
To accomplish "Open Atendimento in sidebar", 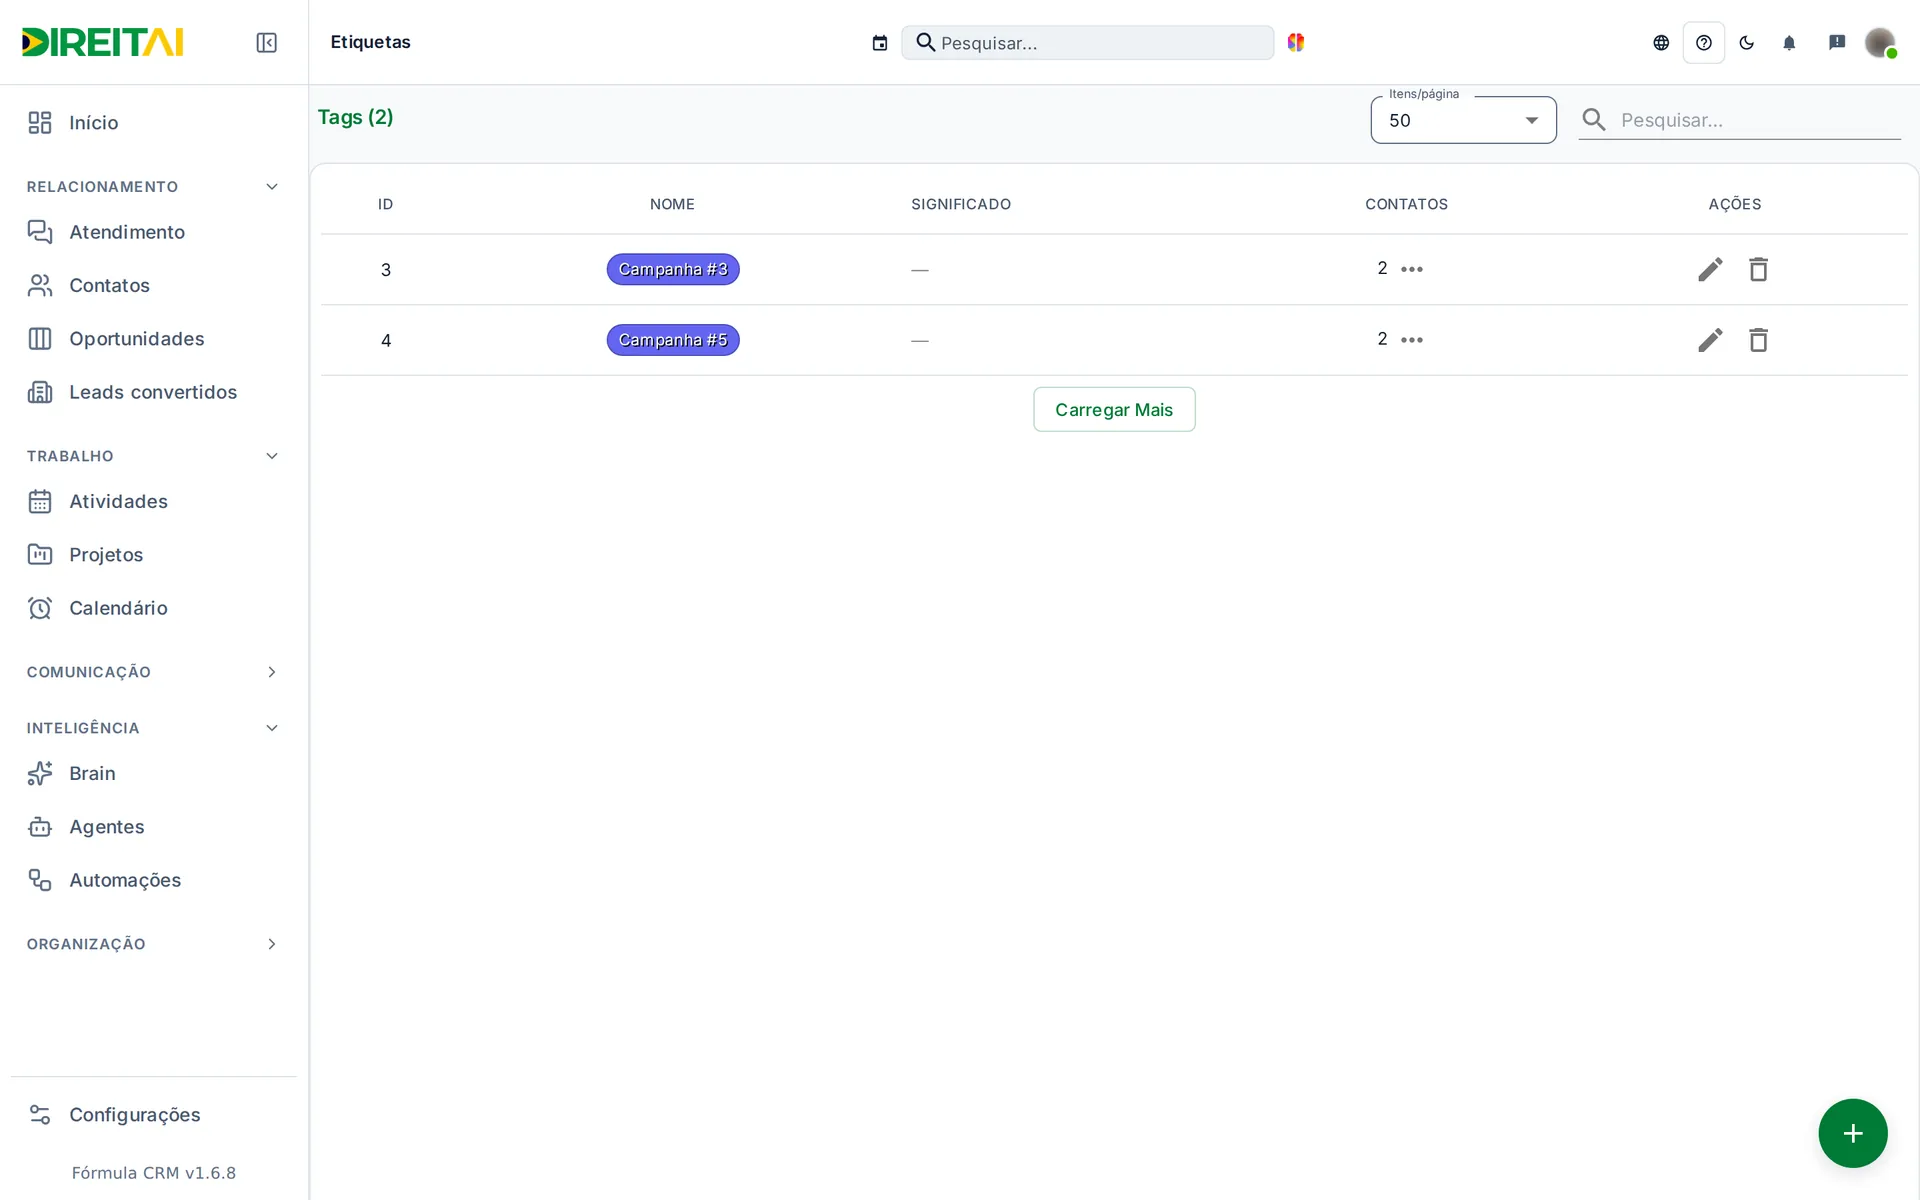I will click(153, 232).
